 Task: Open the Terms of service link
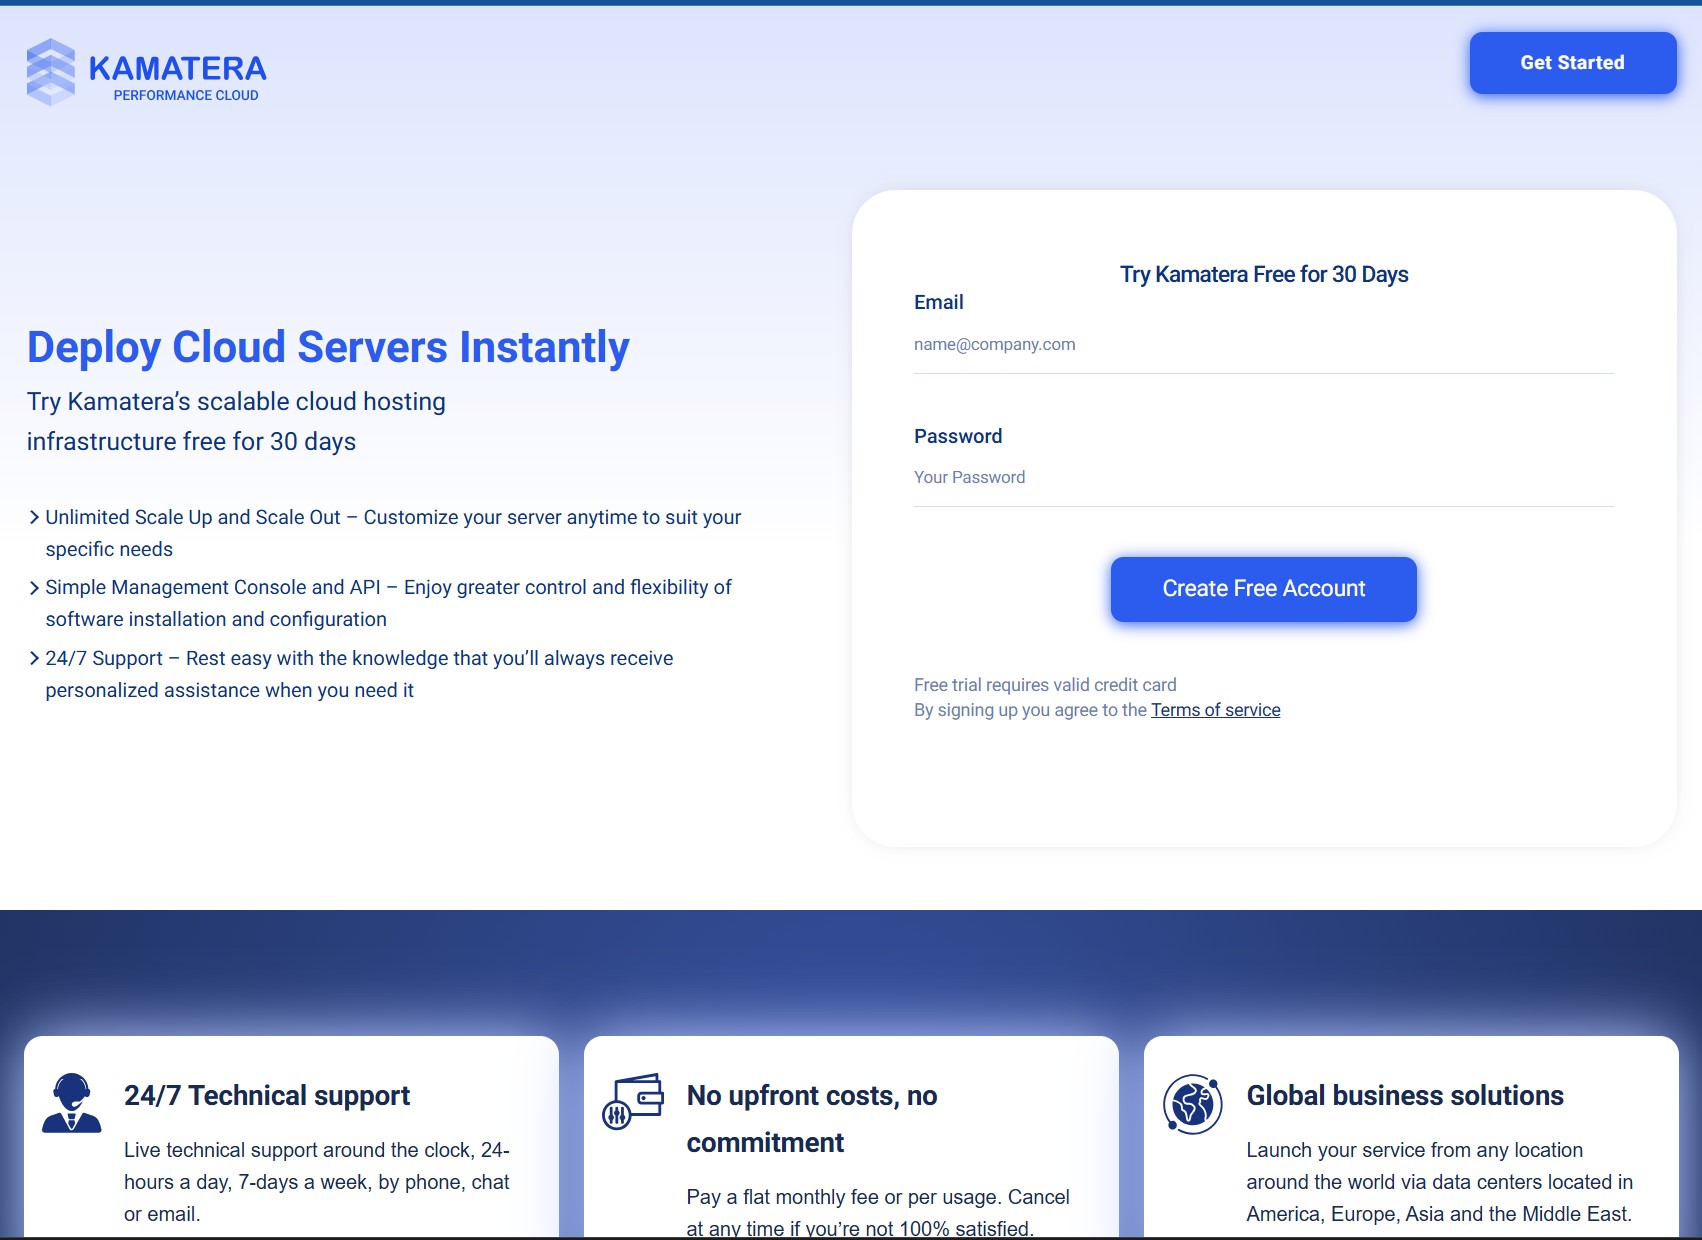click(1215, 710)
